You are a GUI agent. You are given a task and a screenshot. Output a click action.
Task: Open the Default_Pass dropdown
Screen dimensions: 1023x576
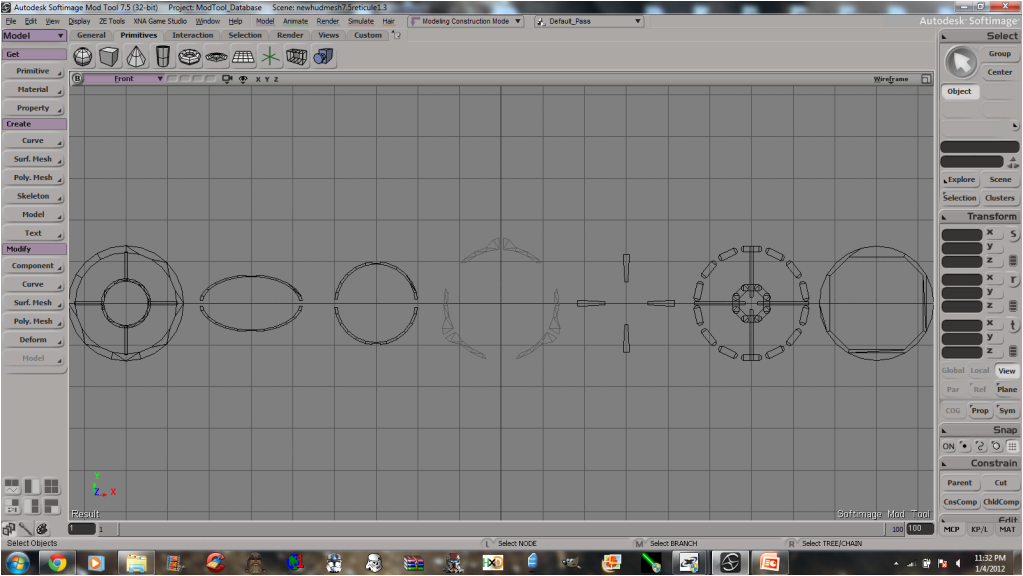(589, 22)
